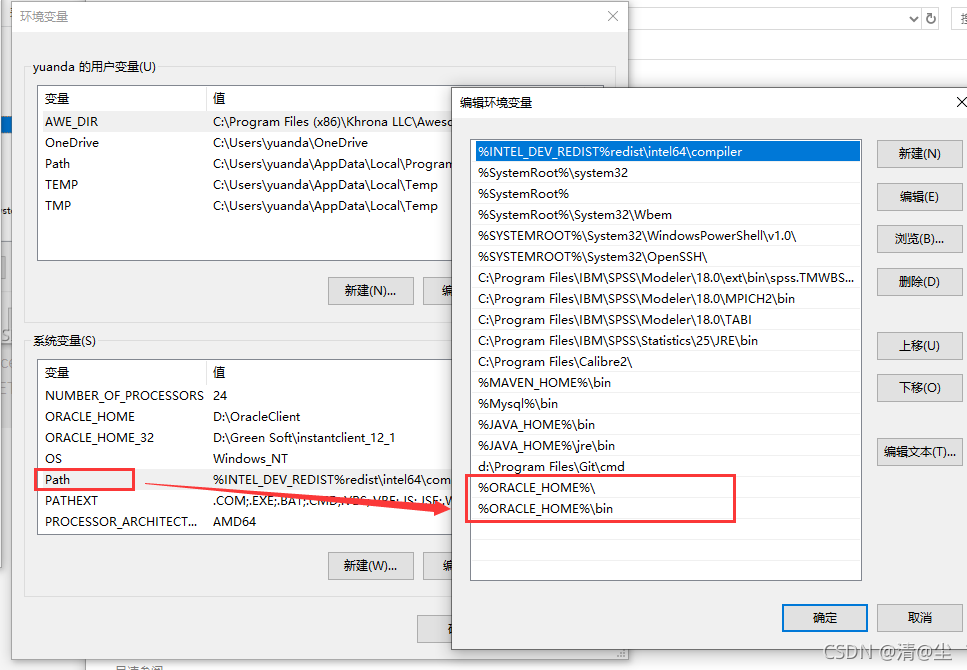Click 新建(N) in the edit variable dialog
This screenshot has height=670, width=967.
click(x=919, y=154)
